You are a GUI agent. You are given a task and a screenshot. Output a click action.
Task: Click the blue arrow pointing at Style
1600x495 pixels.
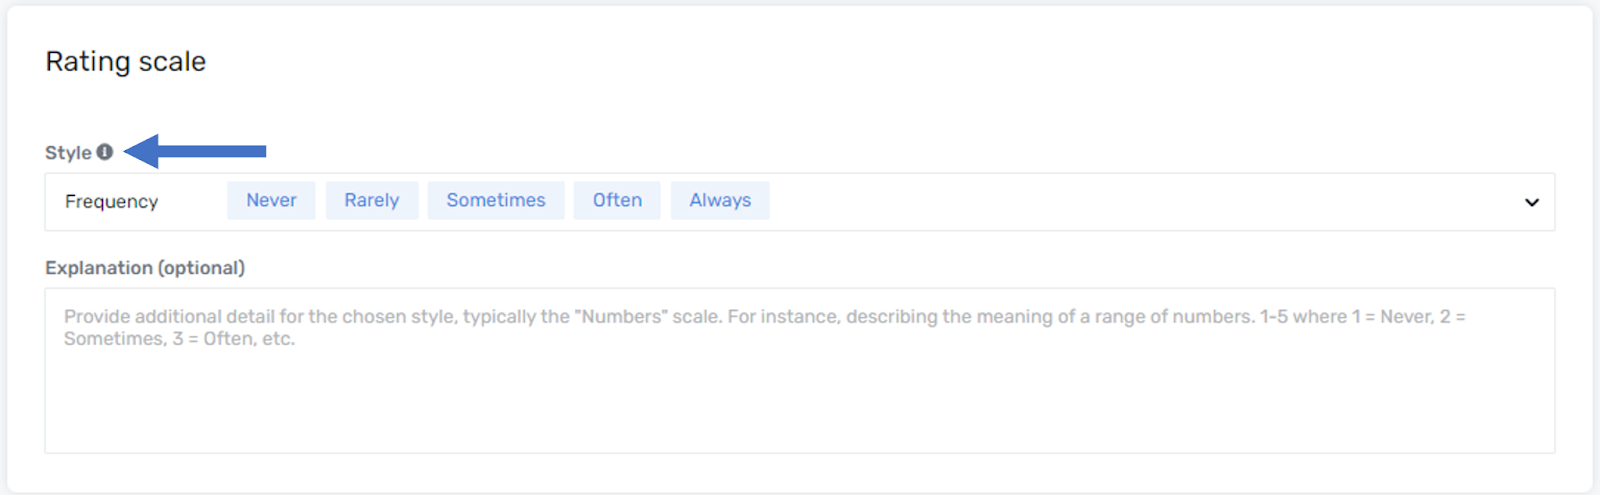(195, 151)
